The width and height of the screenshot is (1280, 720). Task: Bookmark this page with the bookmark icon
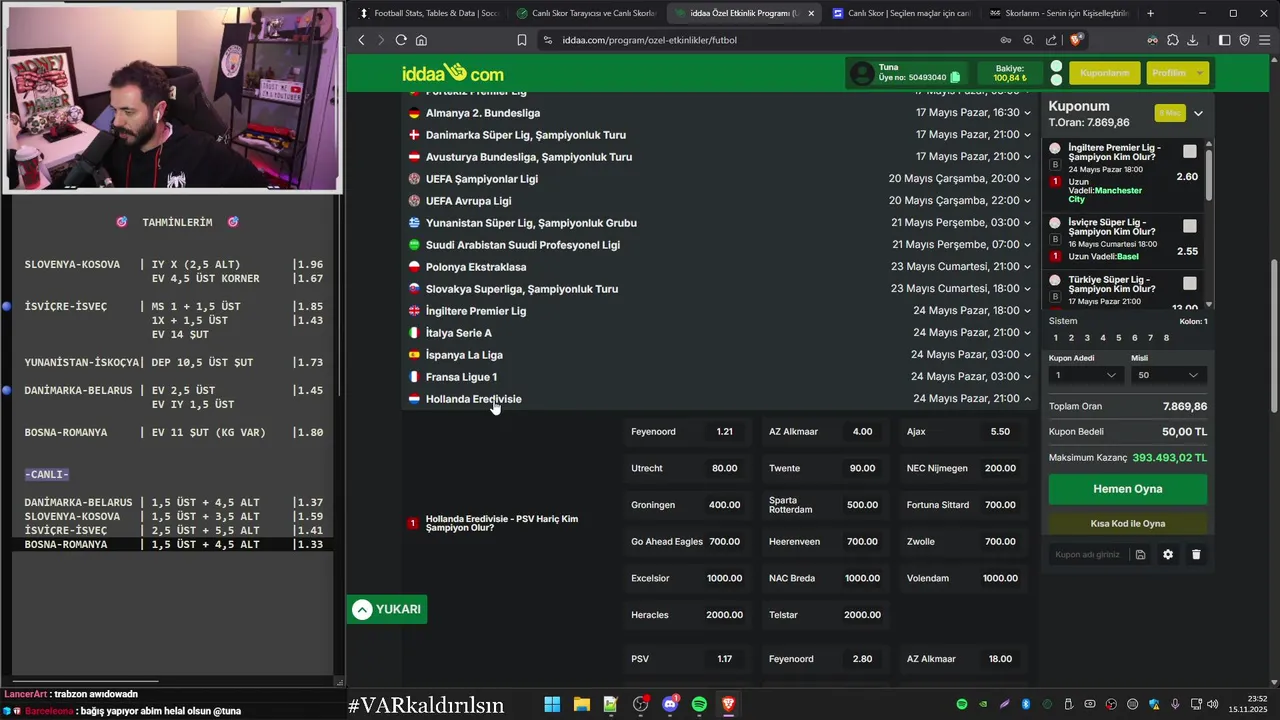tap(521, 40)
